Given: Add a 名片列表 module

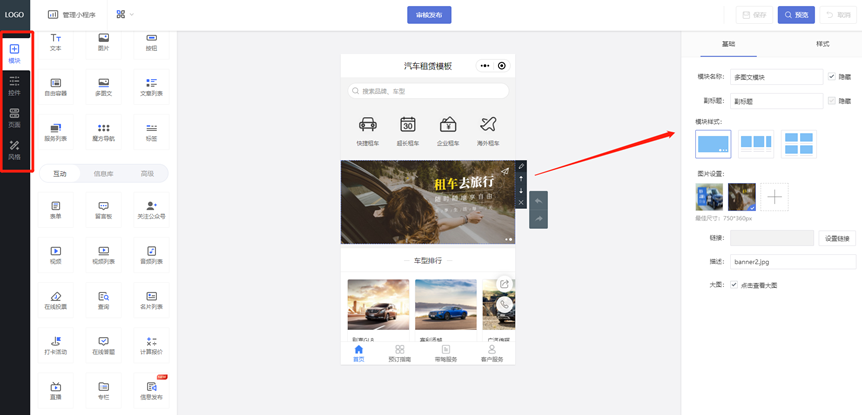Looking at the screenshot, I should click(x=151, y=300).
